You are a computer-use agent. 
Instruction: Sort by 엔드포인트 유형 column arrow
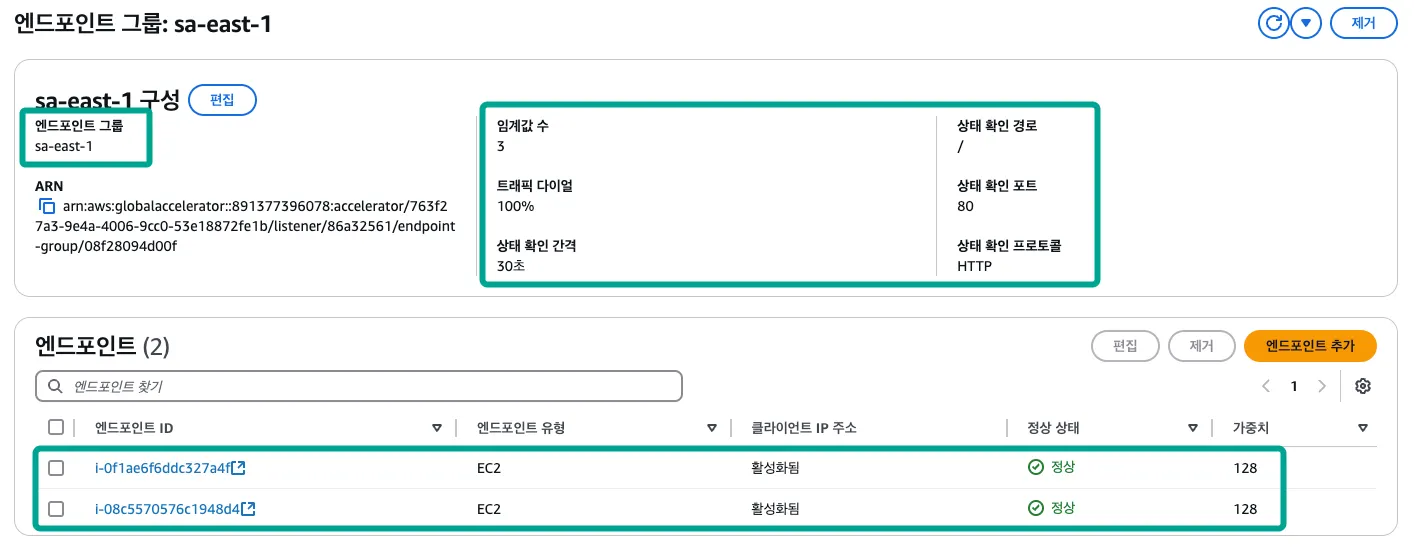click(x=712, y=428)
